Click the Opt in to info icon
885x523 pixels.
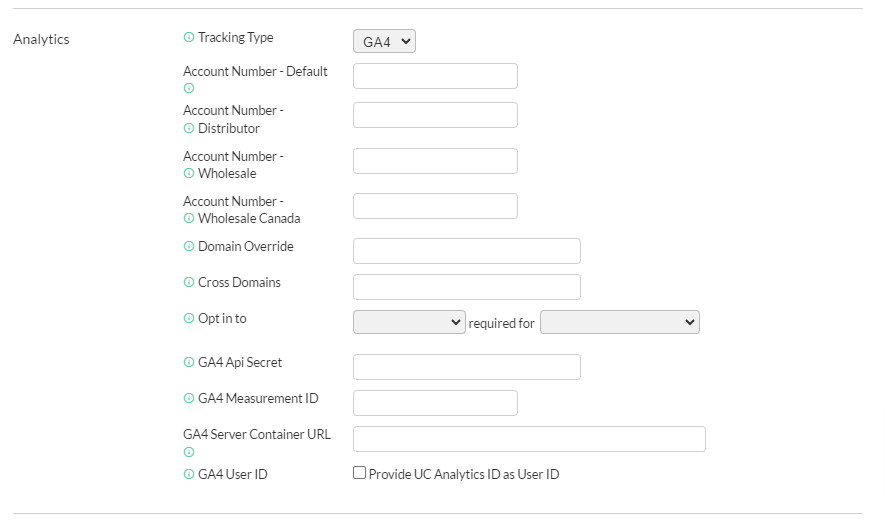click(x=189, y=318)
